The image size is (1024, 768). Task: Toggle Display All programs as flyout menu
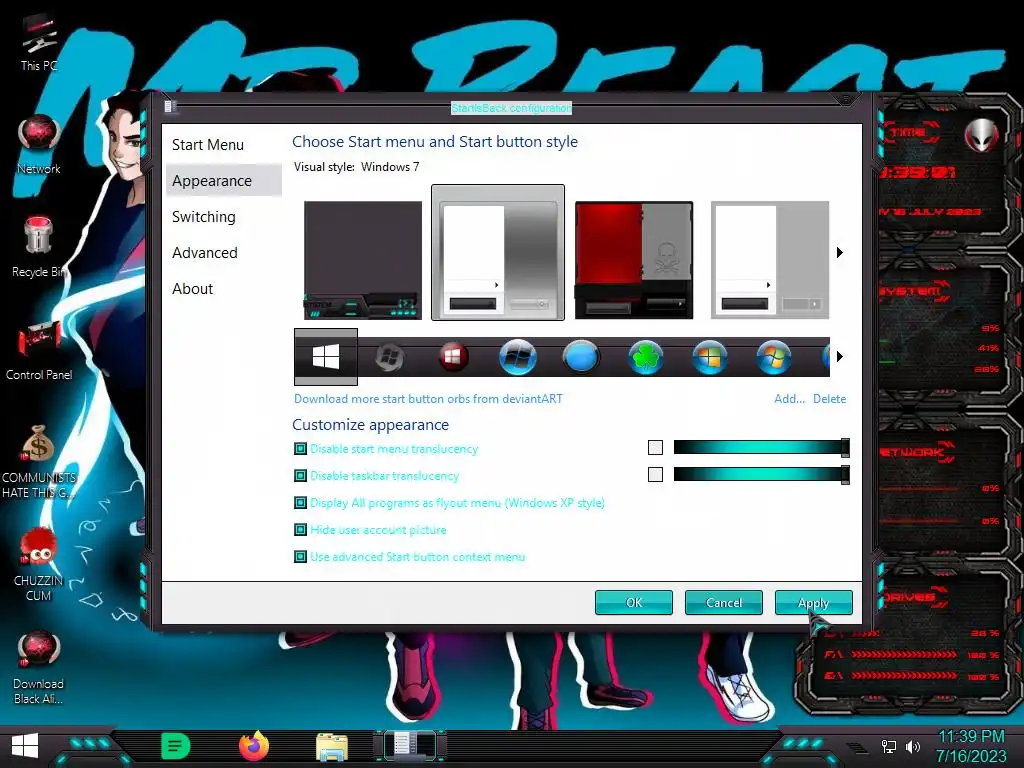(300, 503)
